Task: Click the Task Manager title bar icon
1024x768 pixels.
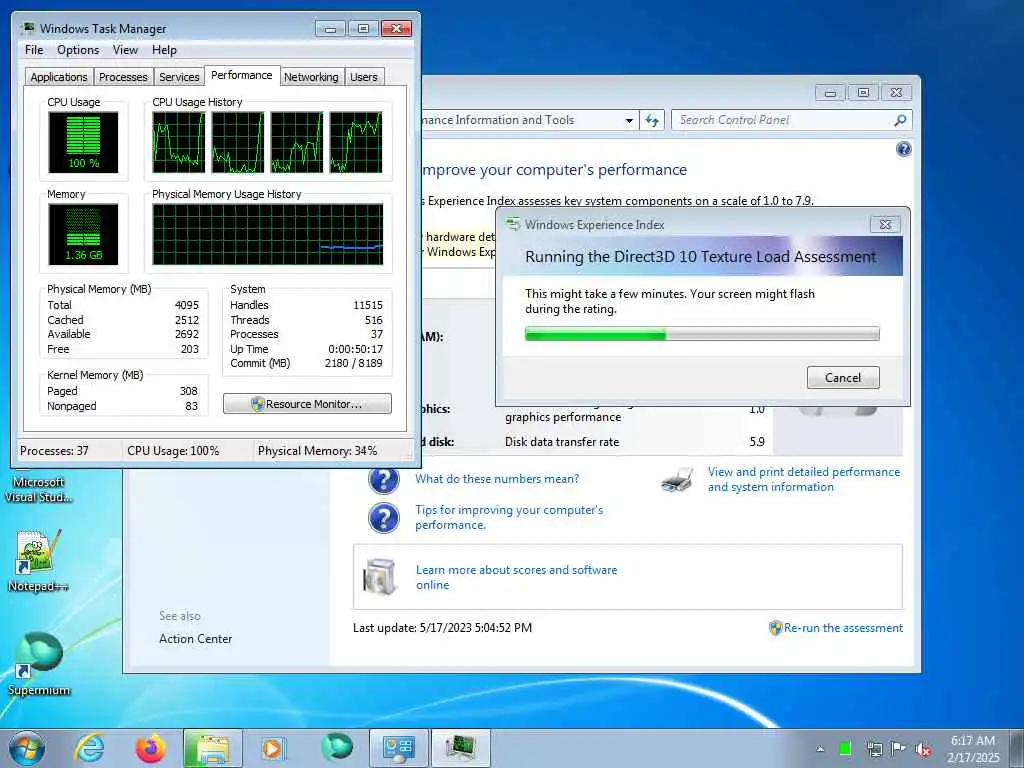Action: point(28,28)
